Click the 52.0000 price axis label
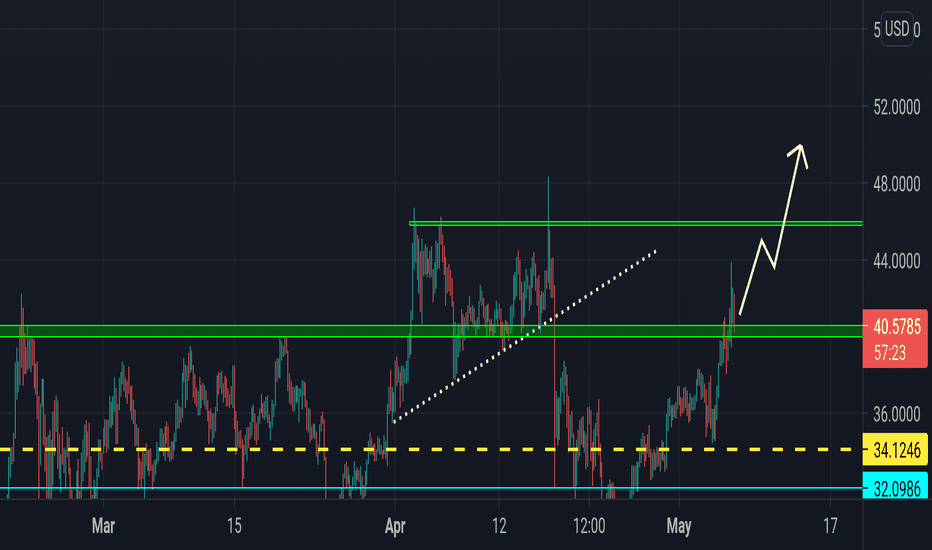This screenshot has width=932, height=550. 896,107
